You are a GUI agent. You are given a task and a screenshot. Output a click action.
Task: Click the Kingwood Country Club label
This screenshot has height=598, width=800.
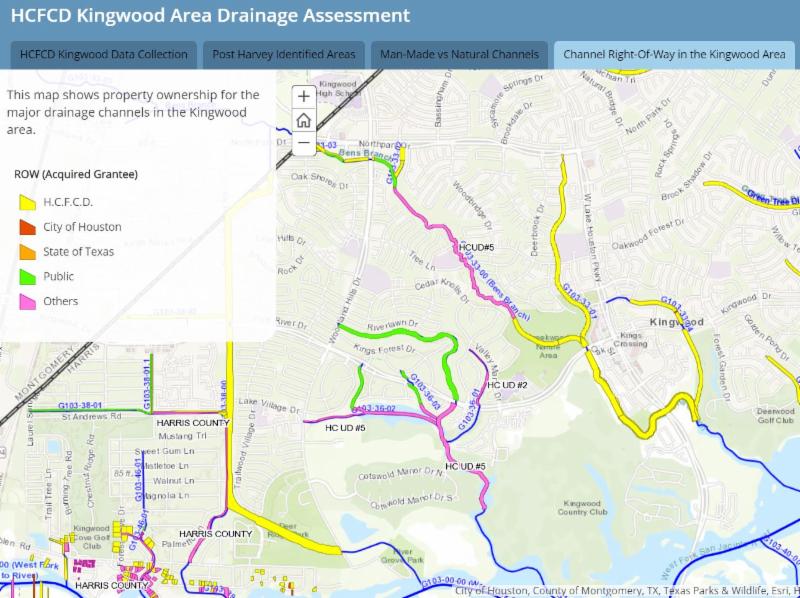pyautogui.click(x=582, y=507)
